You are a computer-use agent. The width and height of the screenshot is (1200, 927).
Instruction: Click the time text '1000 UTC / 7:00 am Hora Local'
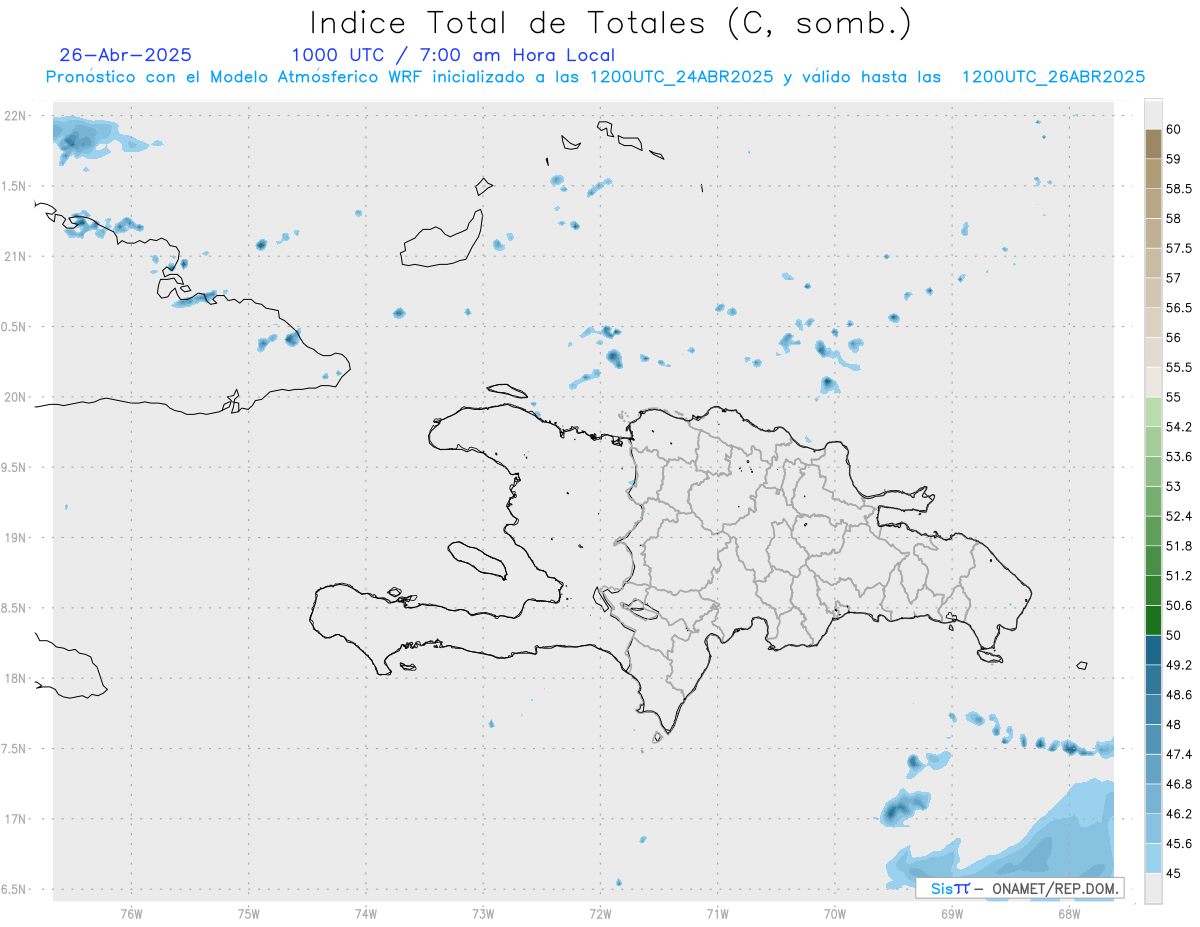pos(453,55)
